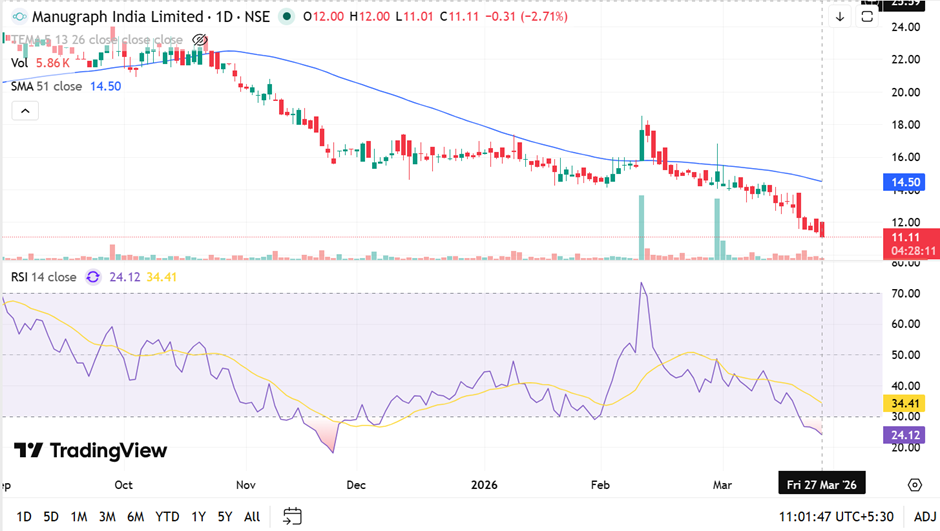This screenshot has width=940, height=531.
Task: Click the TradingView logo
Action: point(91,451)
